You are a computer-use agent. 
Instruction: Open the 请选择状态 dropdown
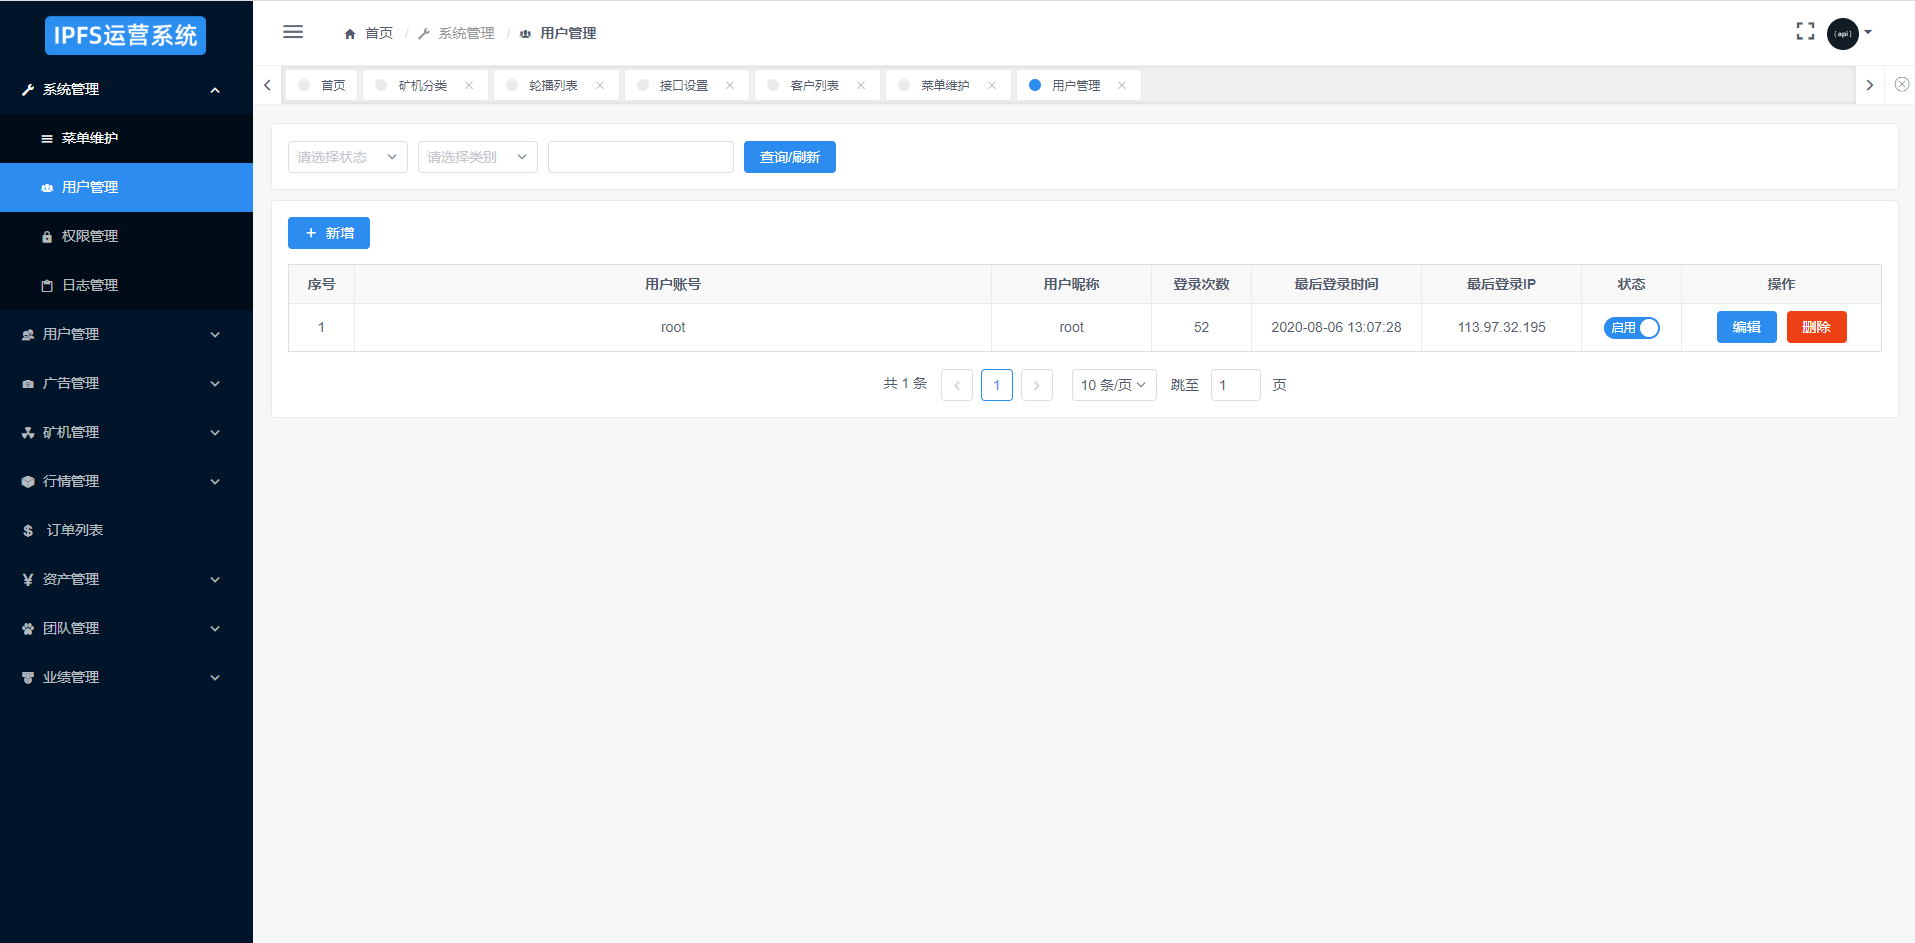(x=347, y=157)
